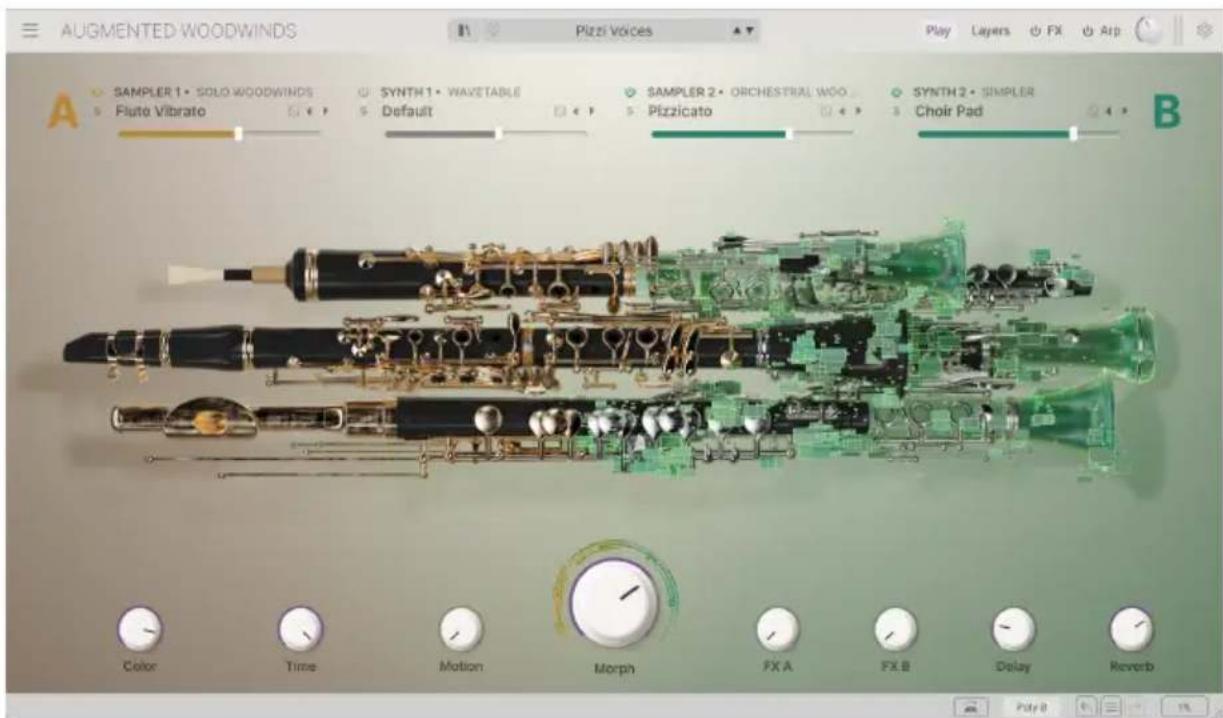Image resolution: width=1223 pixels, height=718 pixels.
Task: Toggle Sampler 2 power button
Action: coord(631,92)
